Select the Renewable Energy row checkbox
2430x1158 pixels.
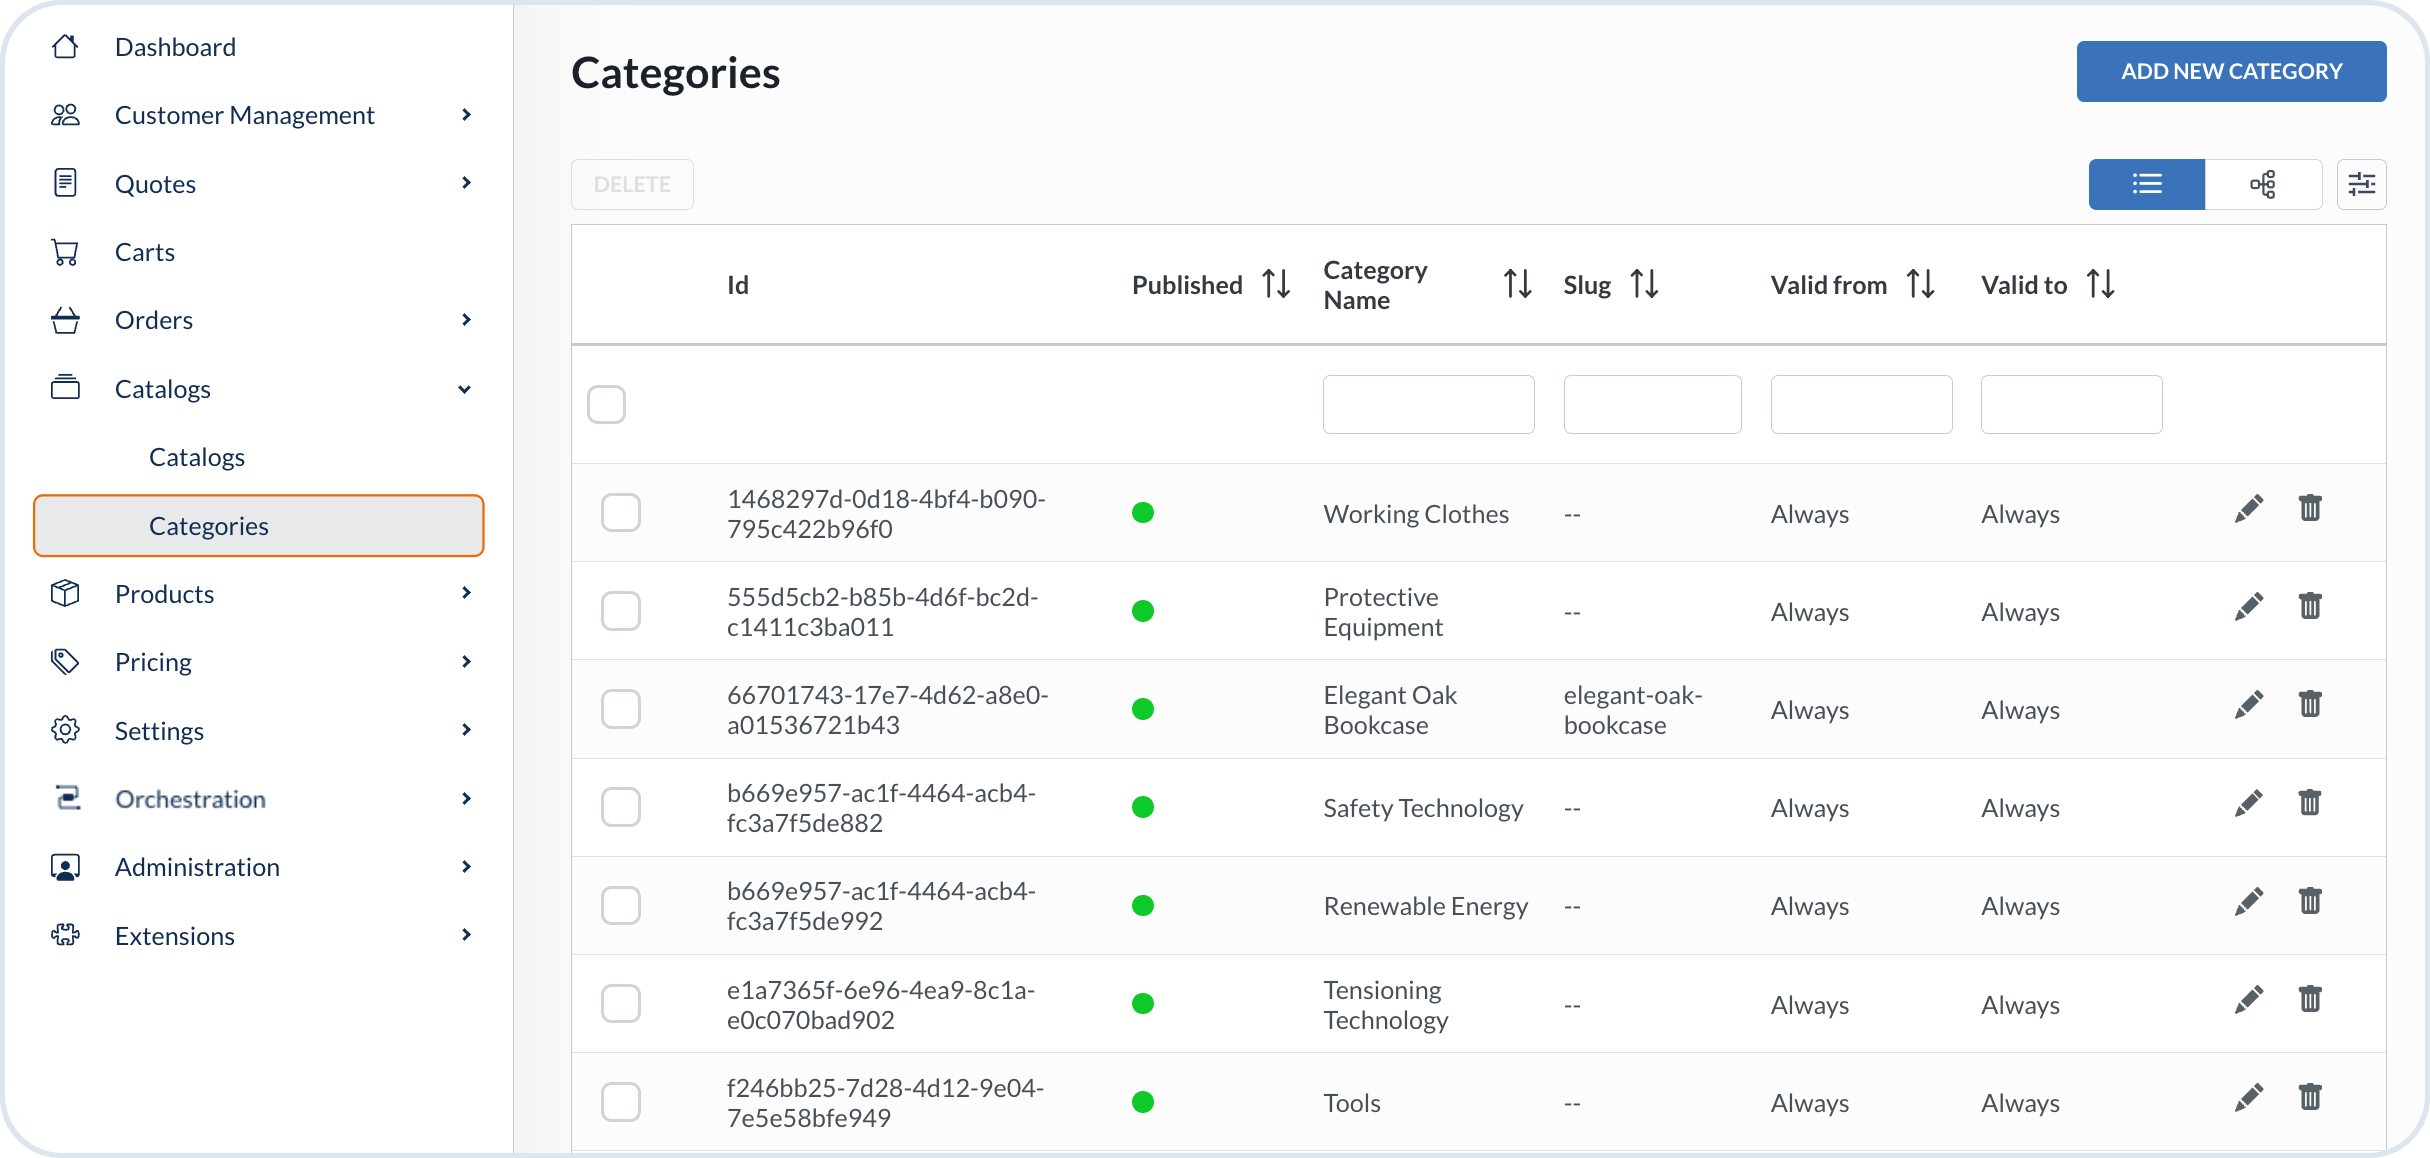[x=620, y=905]
